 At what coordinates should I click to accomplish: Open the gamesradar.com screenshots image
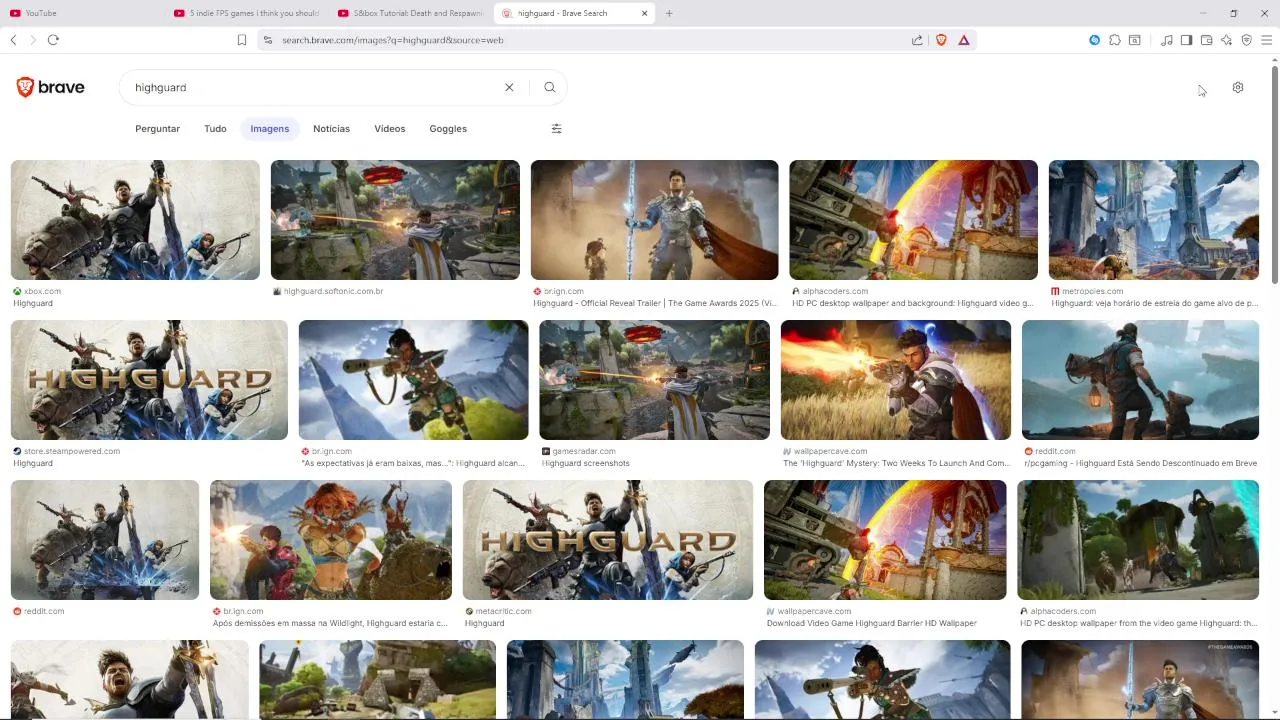(654, 380)
